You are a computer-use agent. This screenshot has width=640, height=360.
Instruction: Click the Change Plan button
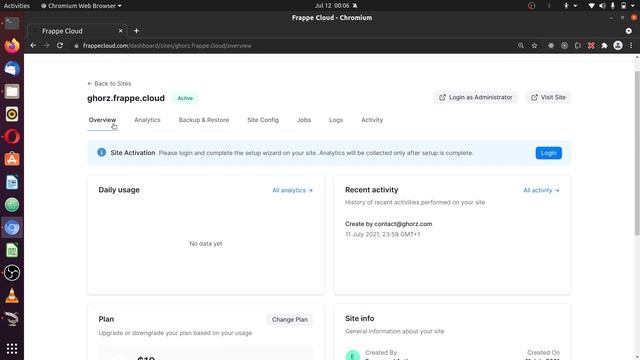tap(290, 320)
